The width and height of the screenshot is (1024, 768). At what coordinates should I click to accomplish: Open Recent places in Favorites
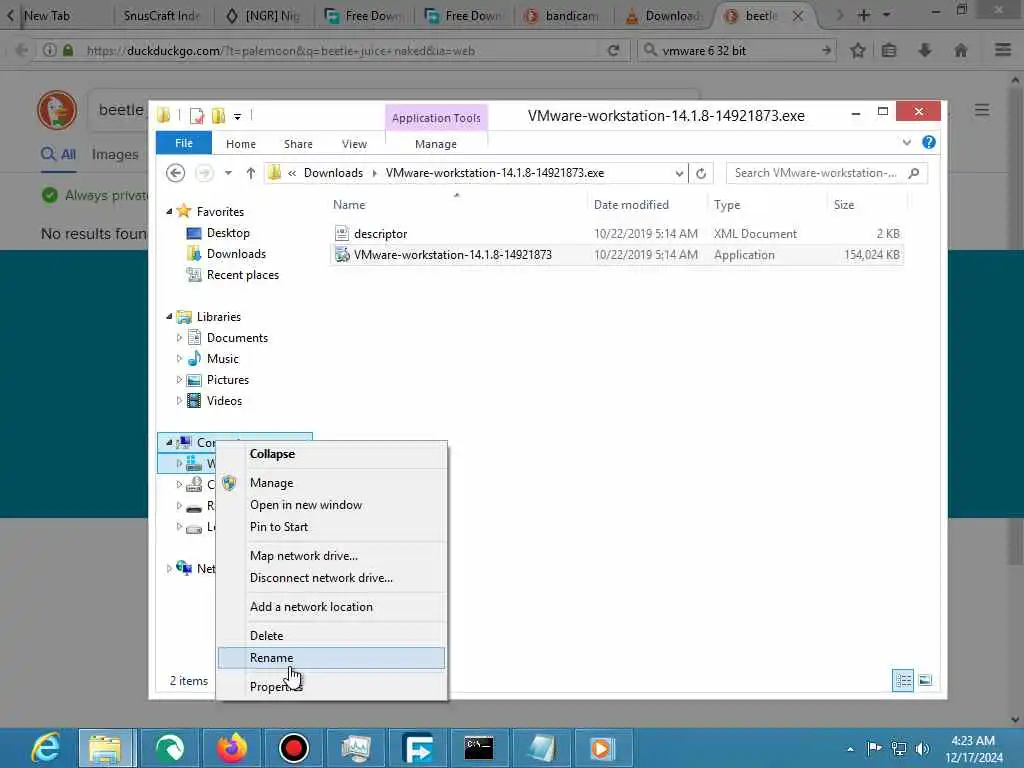pyautogui.click(x=242, y=275)
